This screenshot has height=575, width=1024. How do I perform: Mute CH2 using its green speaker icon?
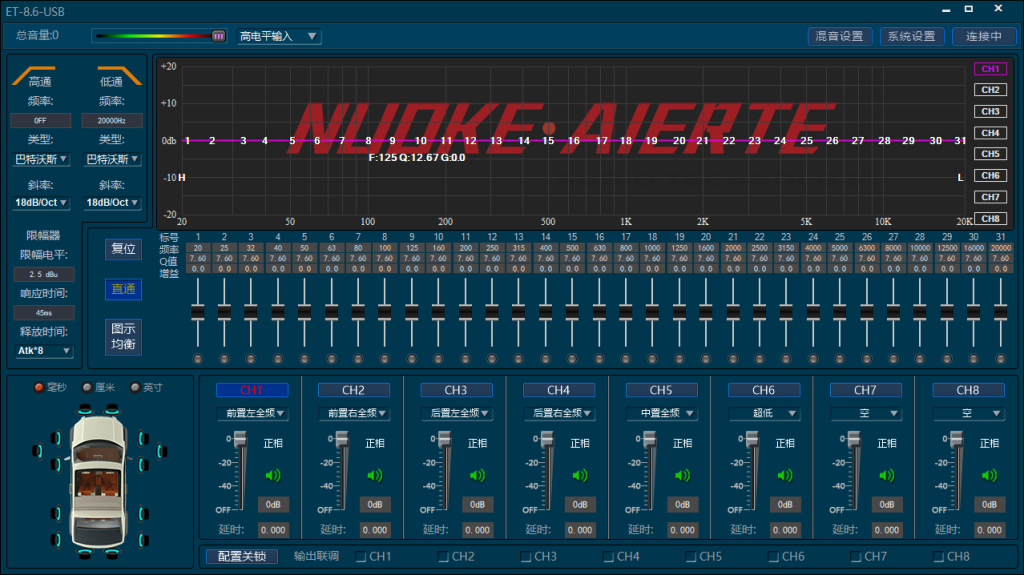tap(375, 475)
